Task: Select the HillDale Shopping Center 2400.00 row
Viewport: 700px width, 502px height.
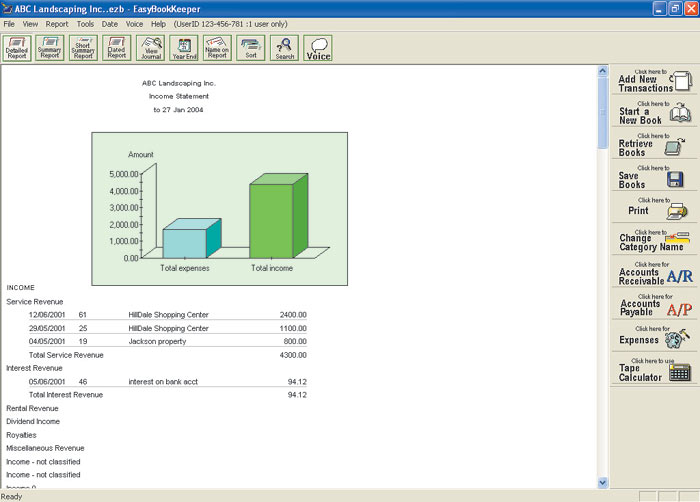Action: 168,314
